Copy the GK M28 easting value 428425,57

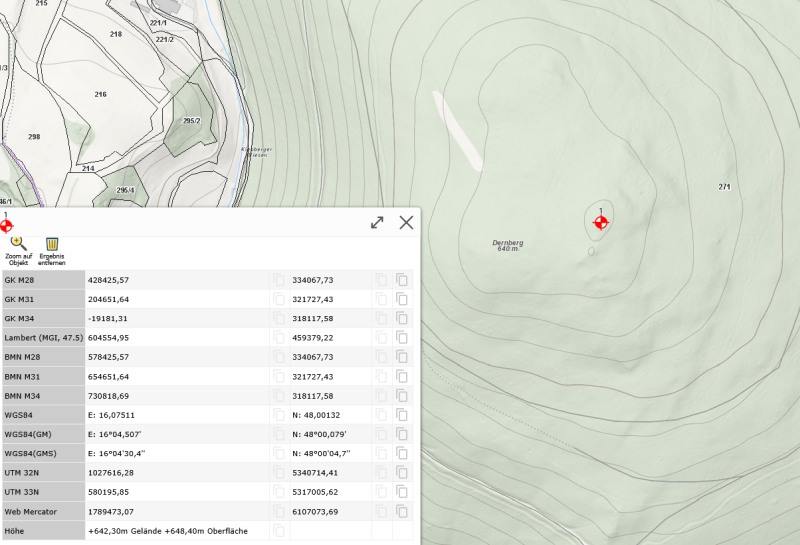coord(279,281)
